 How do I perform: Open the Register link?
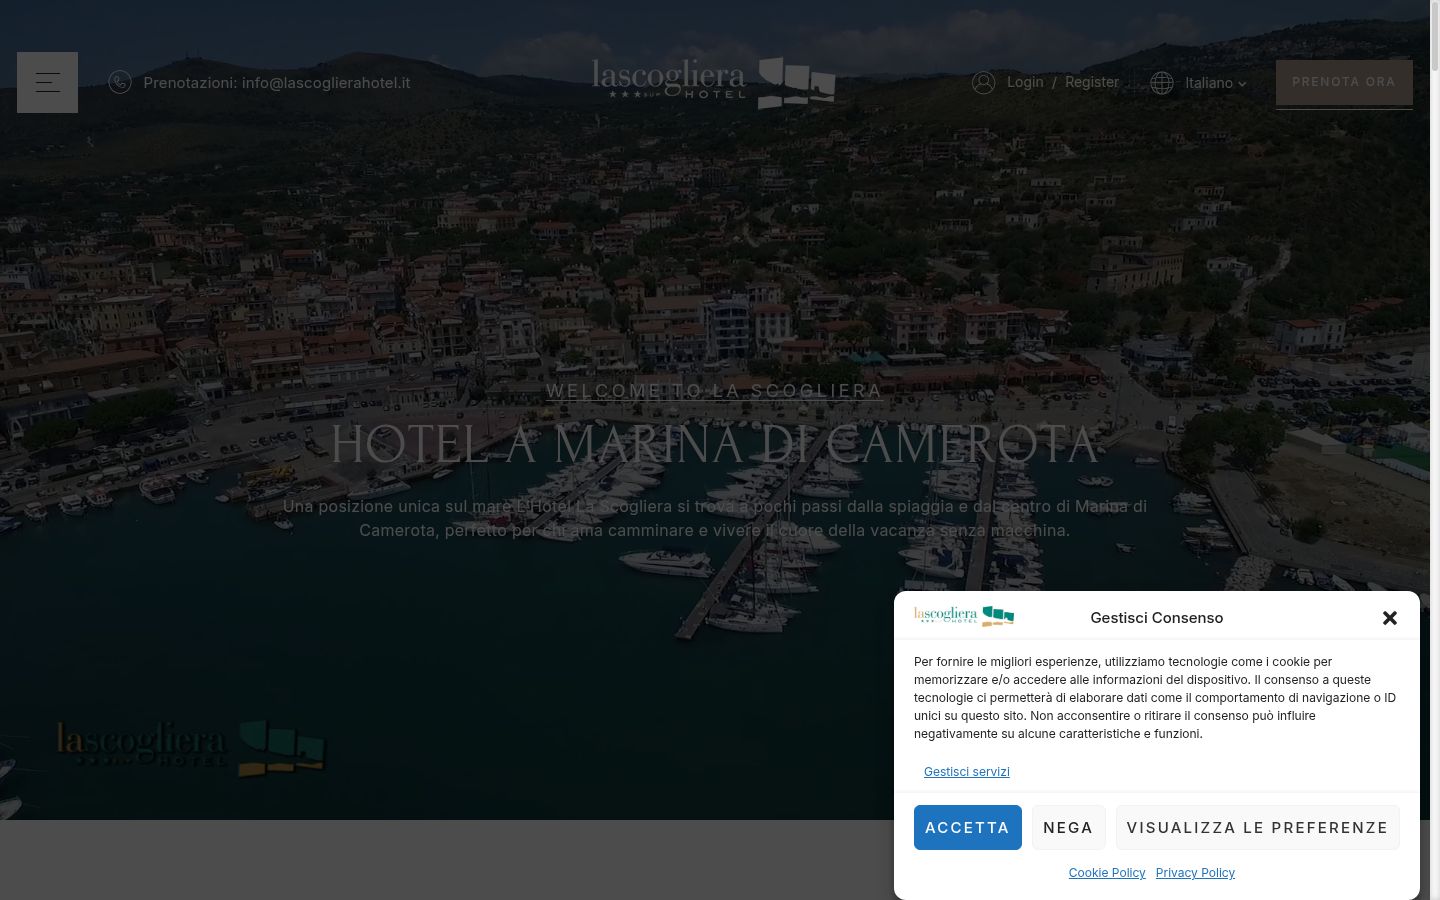point(1092,82)
